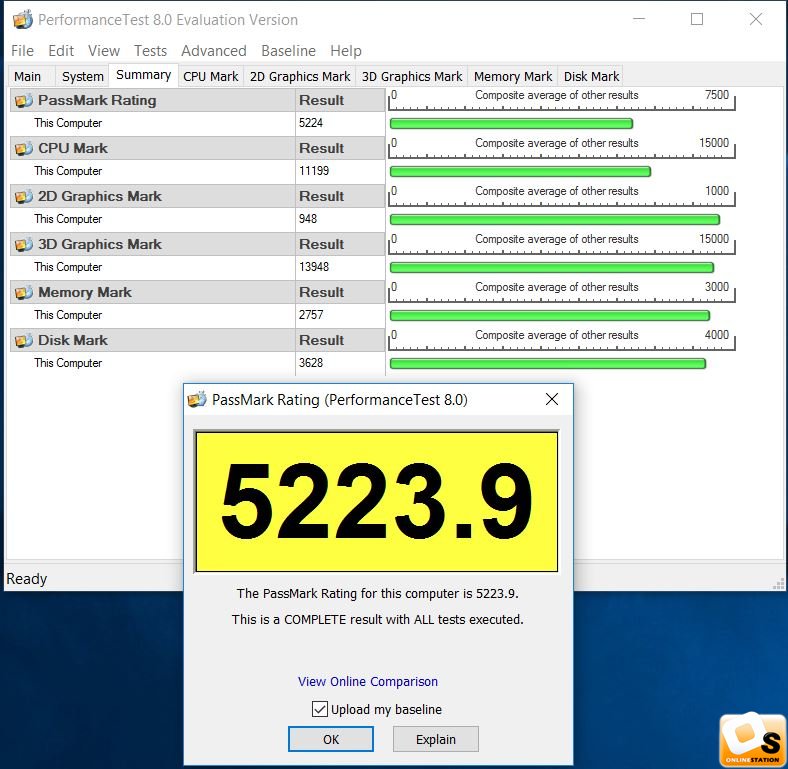Click the 3D Graphics Mark header label

[100, 245]
